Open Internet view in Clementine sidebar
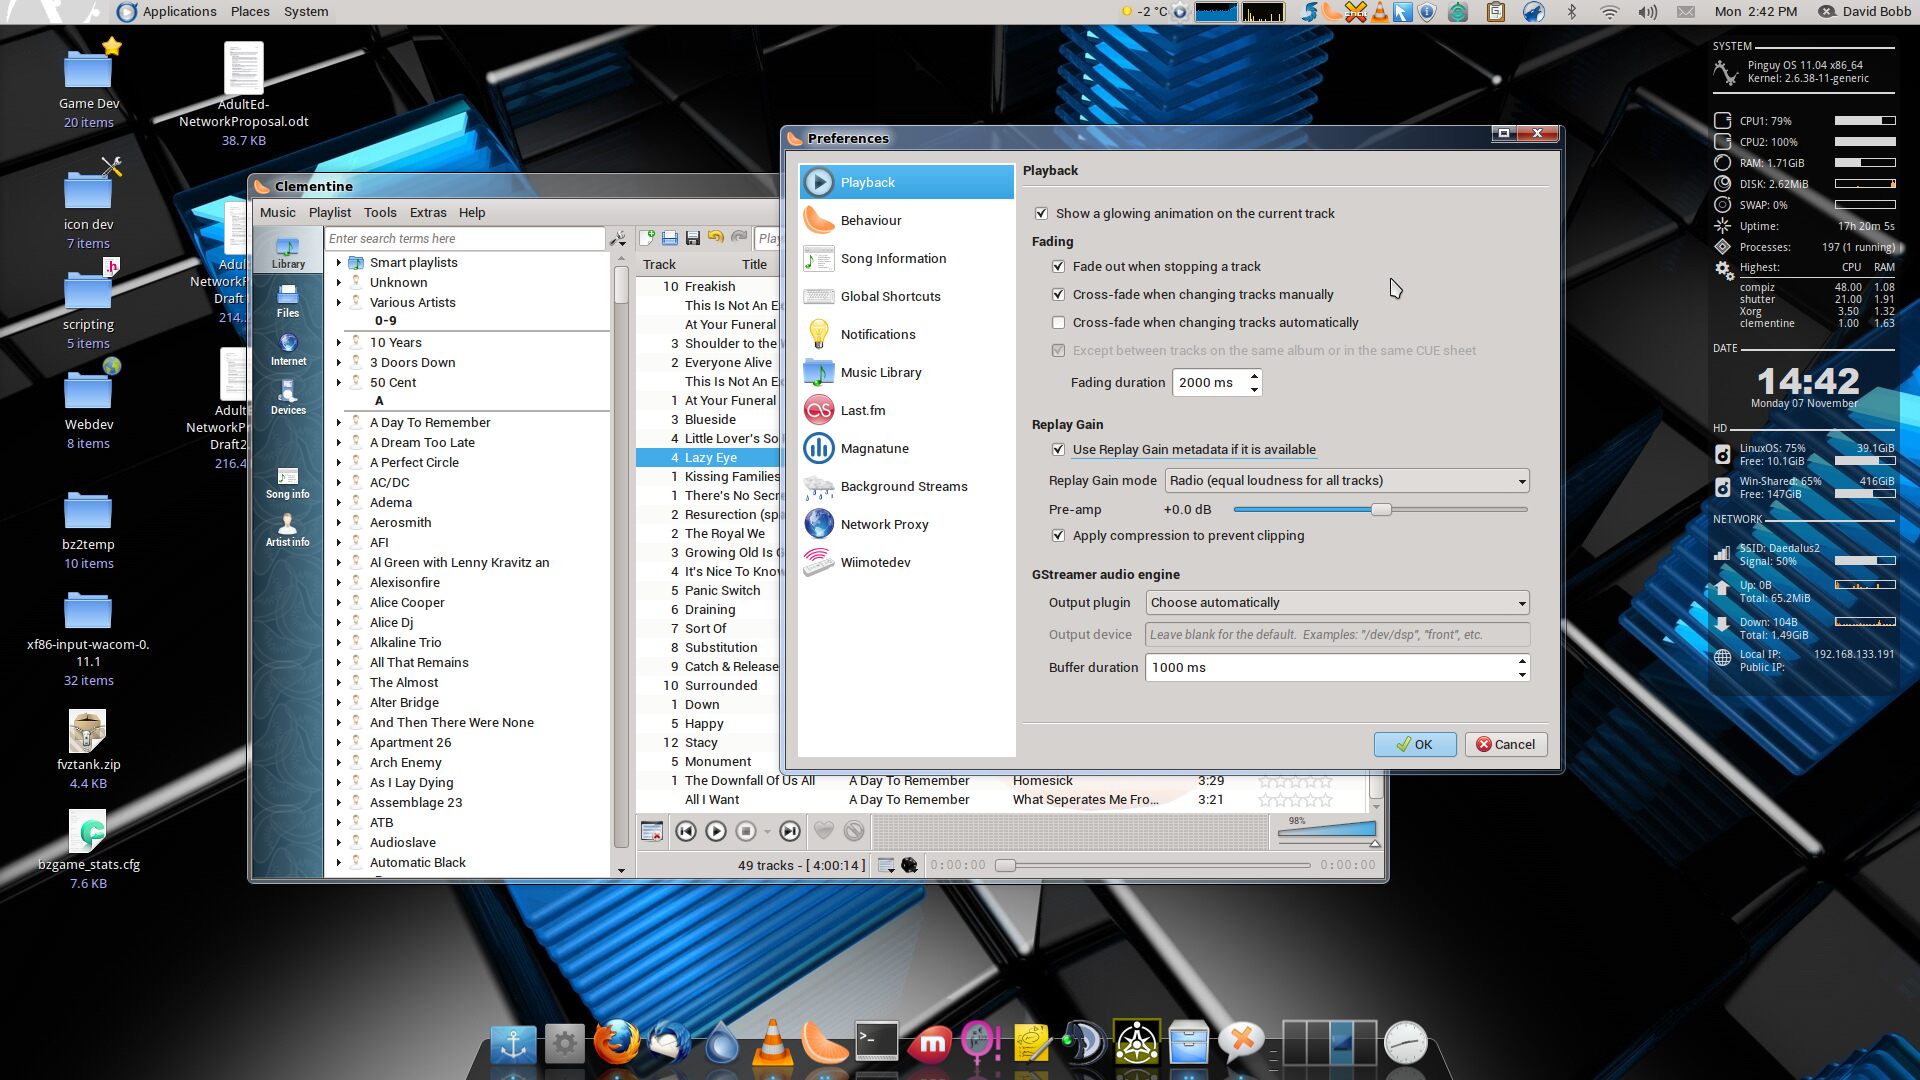This screenshot has width=1920, height=1080. [288, 350]
